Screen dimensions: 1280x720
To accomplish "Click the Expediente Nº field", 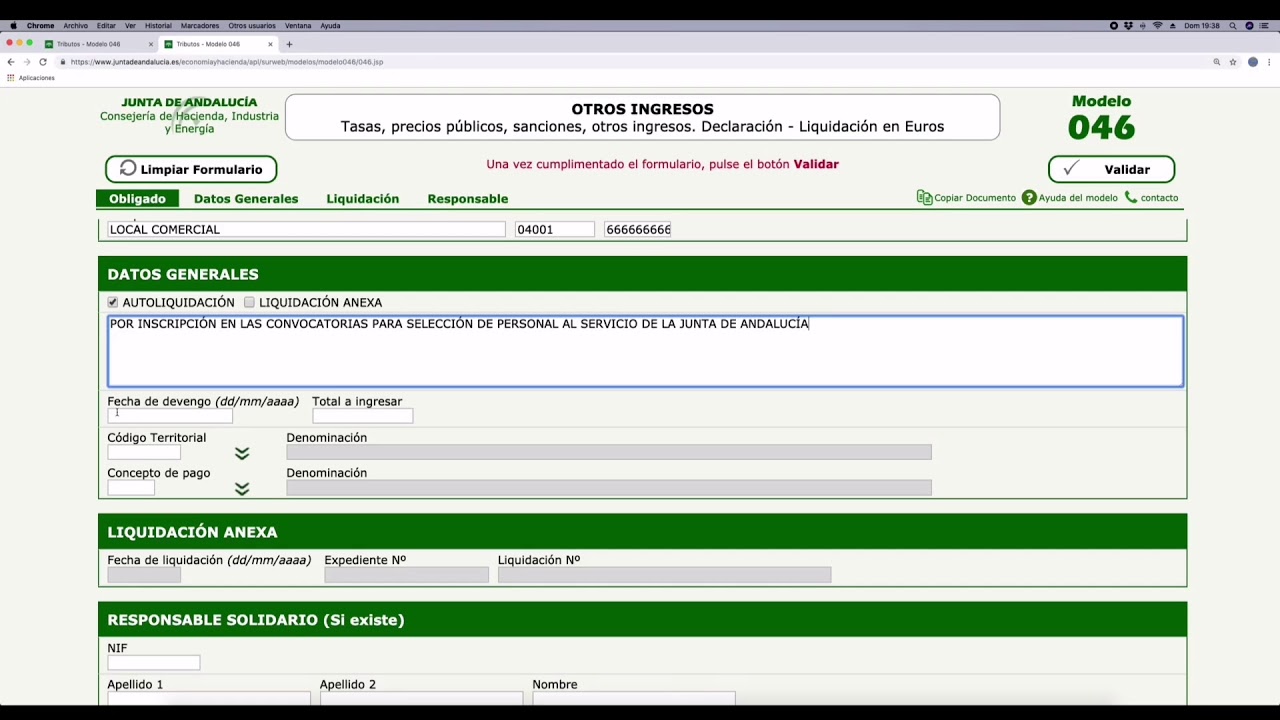I will coord(406,574).
